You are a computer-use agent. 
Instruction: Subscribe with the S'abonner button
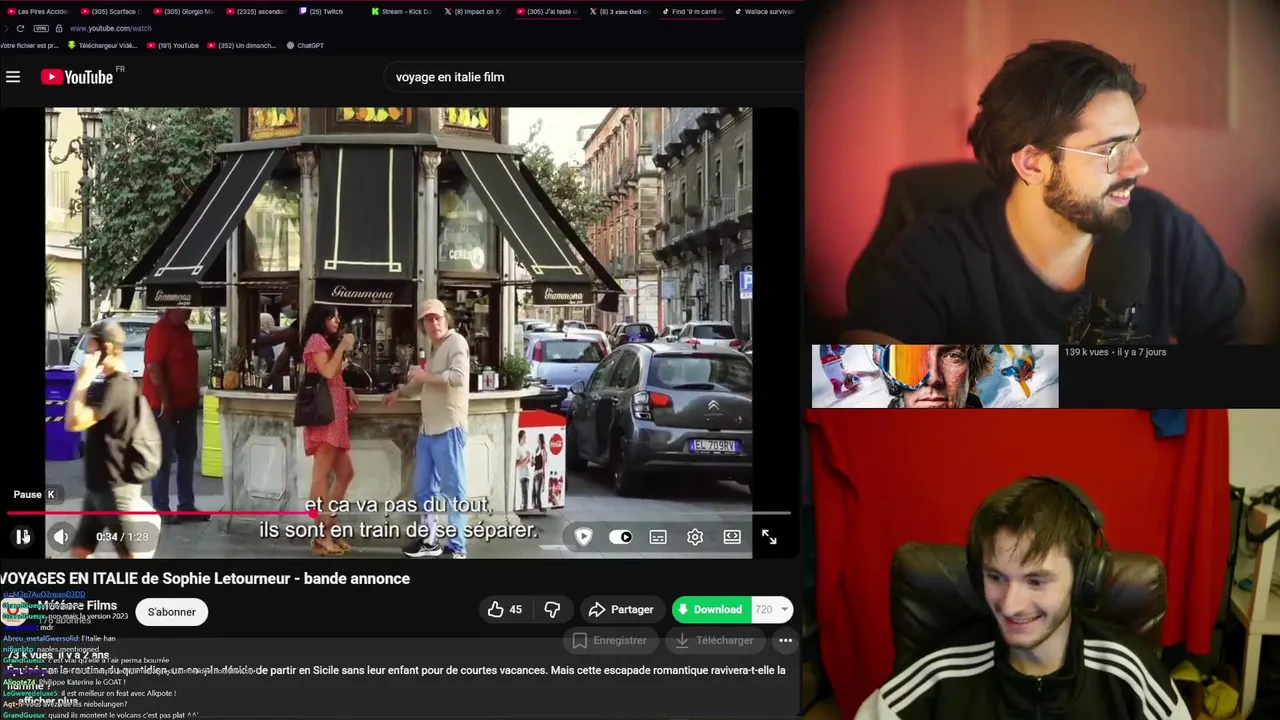(x=172, y=612)
